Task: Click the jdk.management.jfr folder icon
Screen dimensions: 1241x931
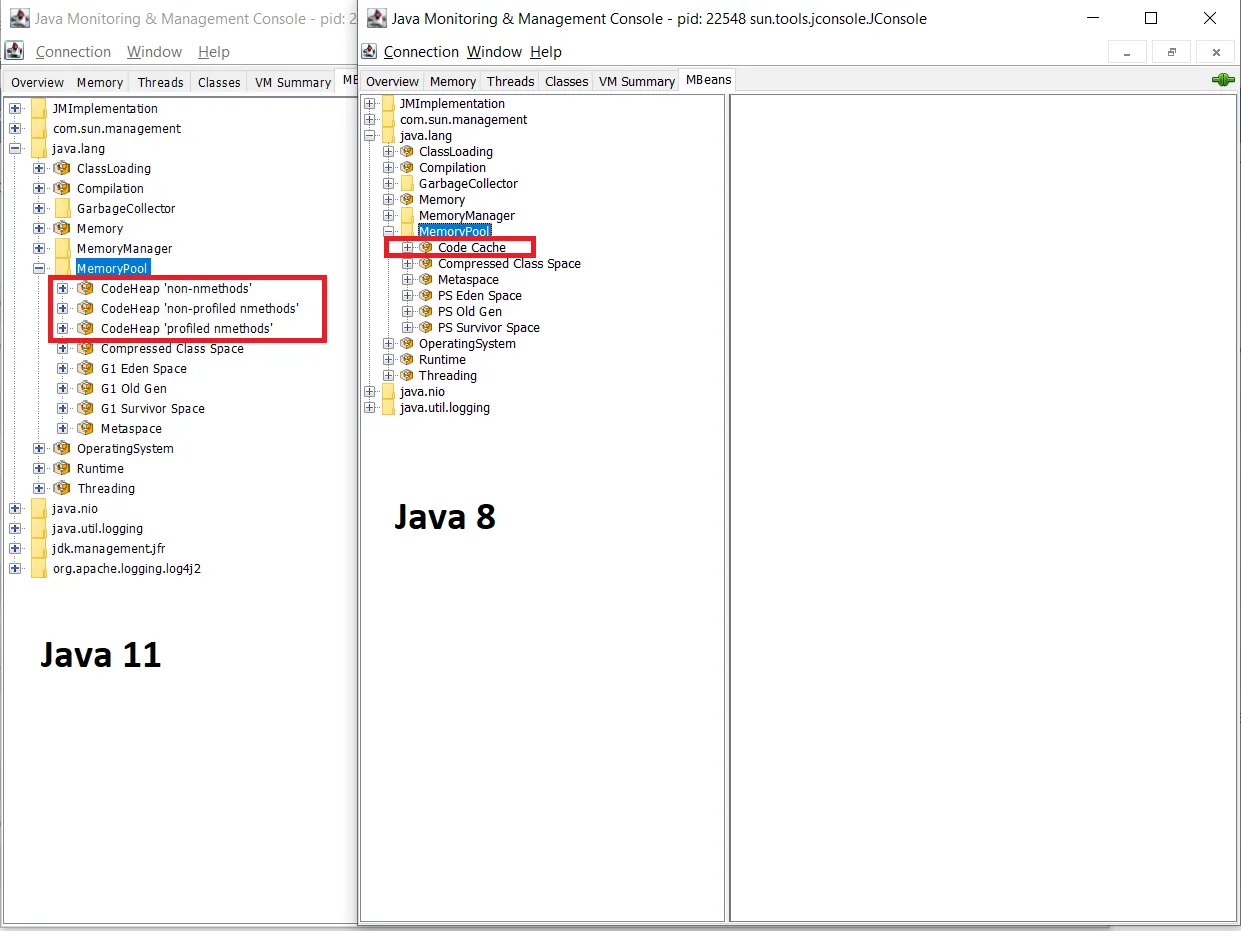Action: [x=38, y=548]
